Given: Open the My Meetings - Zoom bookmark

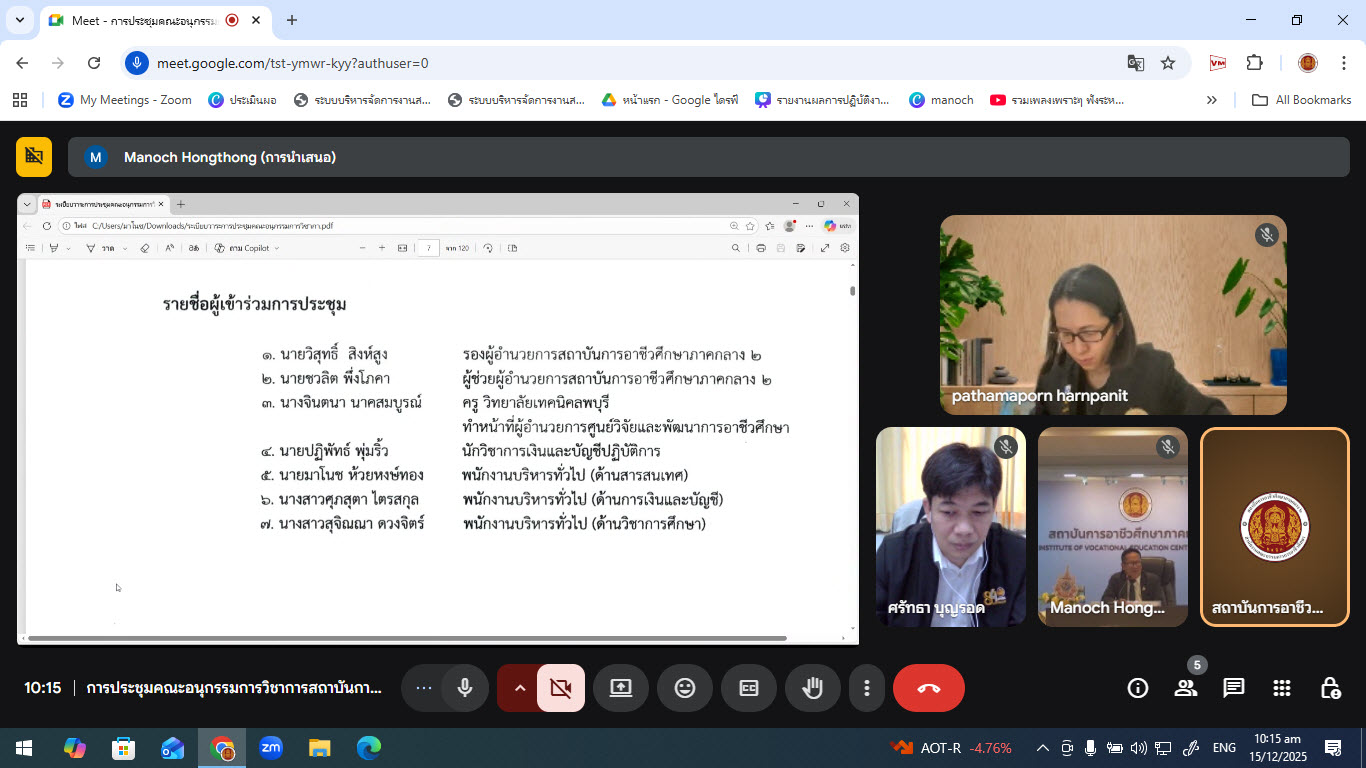Looking at the screenshot, I should coord(125,100).
